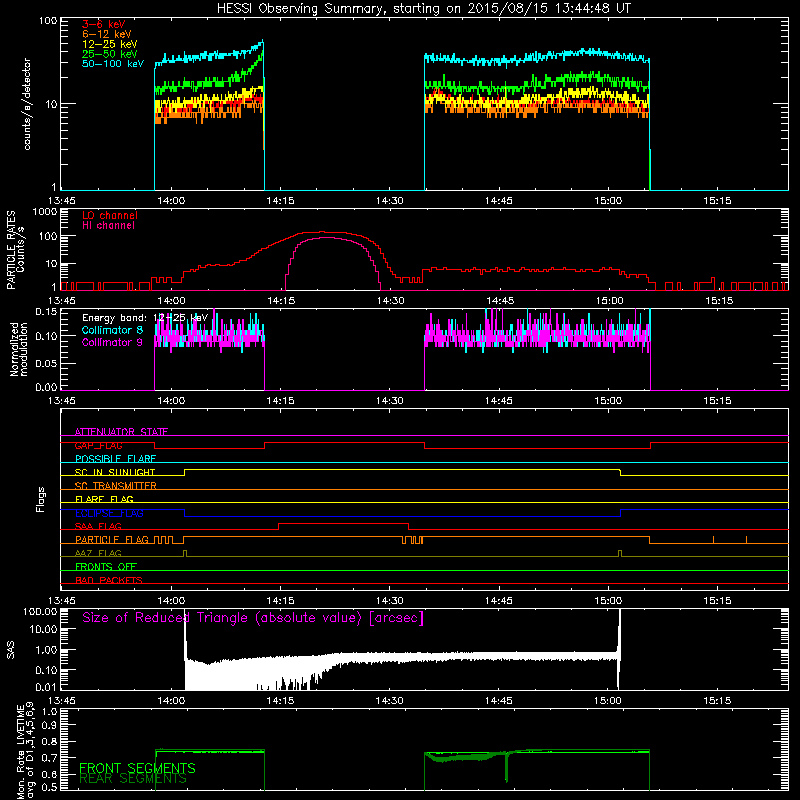This screenshot has width=800, height=800.
Task: Click the '0.9' tick on the livetime axis
Action: tap(49, 725)
